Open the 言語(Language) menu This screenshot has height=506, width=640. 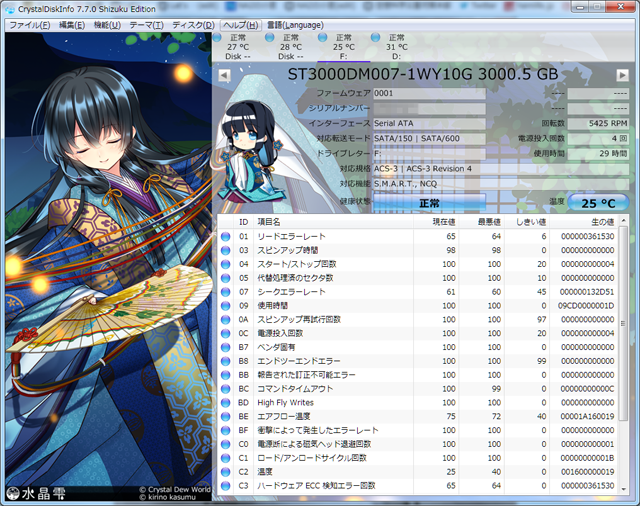tap(295, 25)
